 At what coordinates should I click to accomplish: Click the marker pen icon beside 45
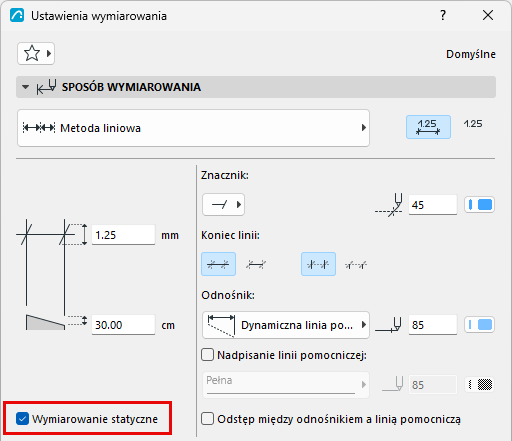click(389, 205)
